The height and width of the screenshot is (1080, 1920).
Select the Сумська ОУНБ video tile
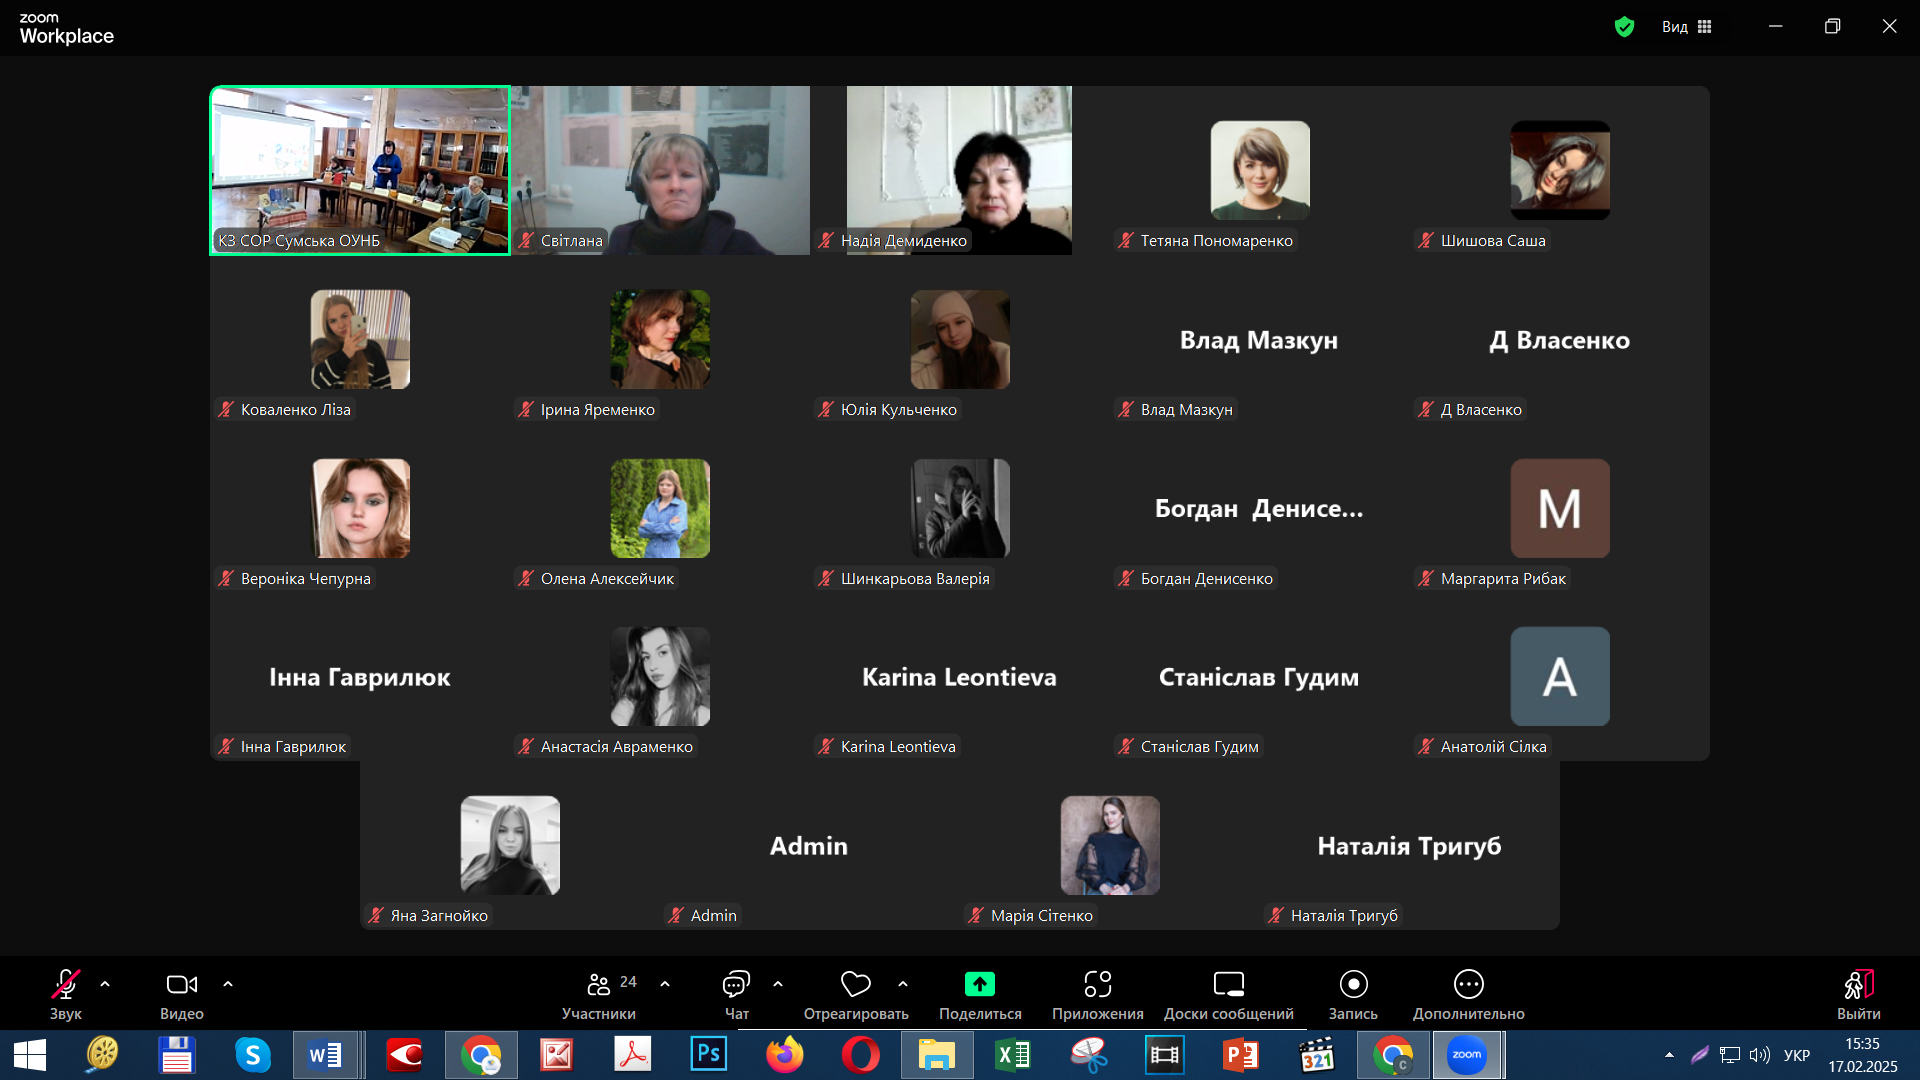[x=360, y=170]
